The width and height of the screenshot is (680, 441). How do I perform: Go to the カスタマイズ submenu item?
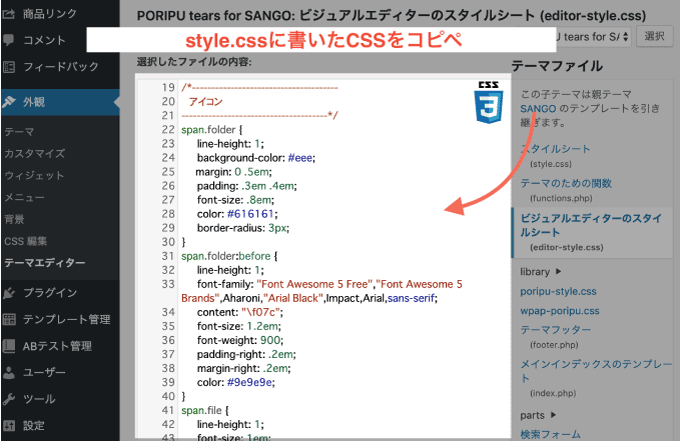[35, 154]
